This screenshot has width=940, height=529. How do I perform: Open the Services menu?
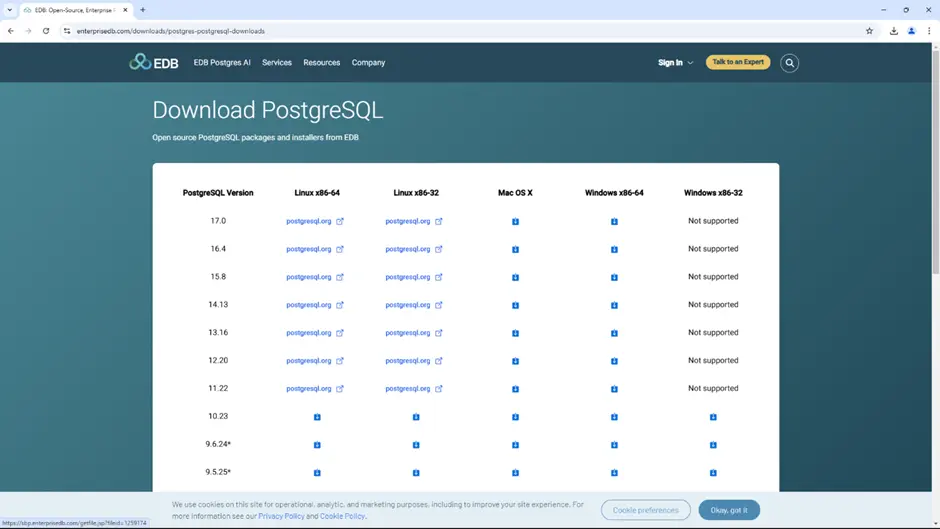(276, 62)
